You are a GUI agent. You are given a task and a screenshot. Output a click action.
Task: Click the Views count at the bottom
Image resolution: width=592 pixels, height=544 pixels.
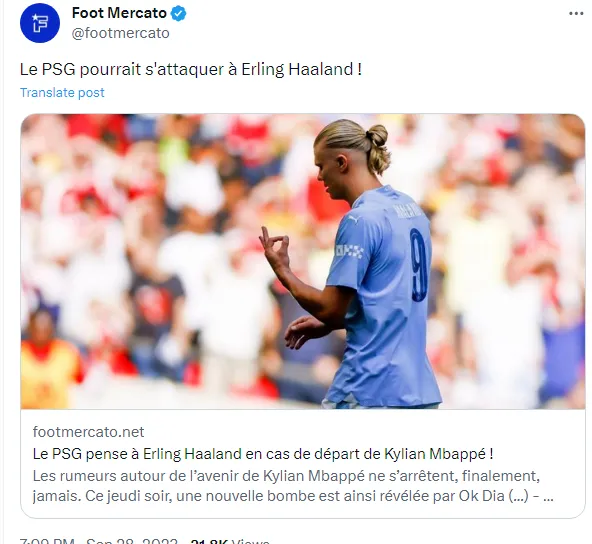coord(230,541)
